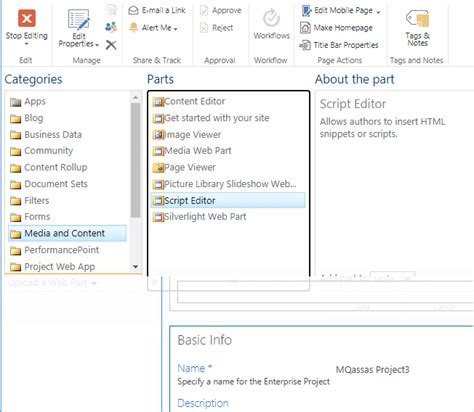Open the Upload a Web Part dropdown

click(x=52, y=283)
